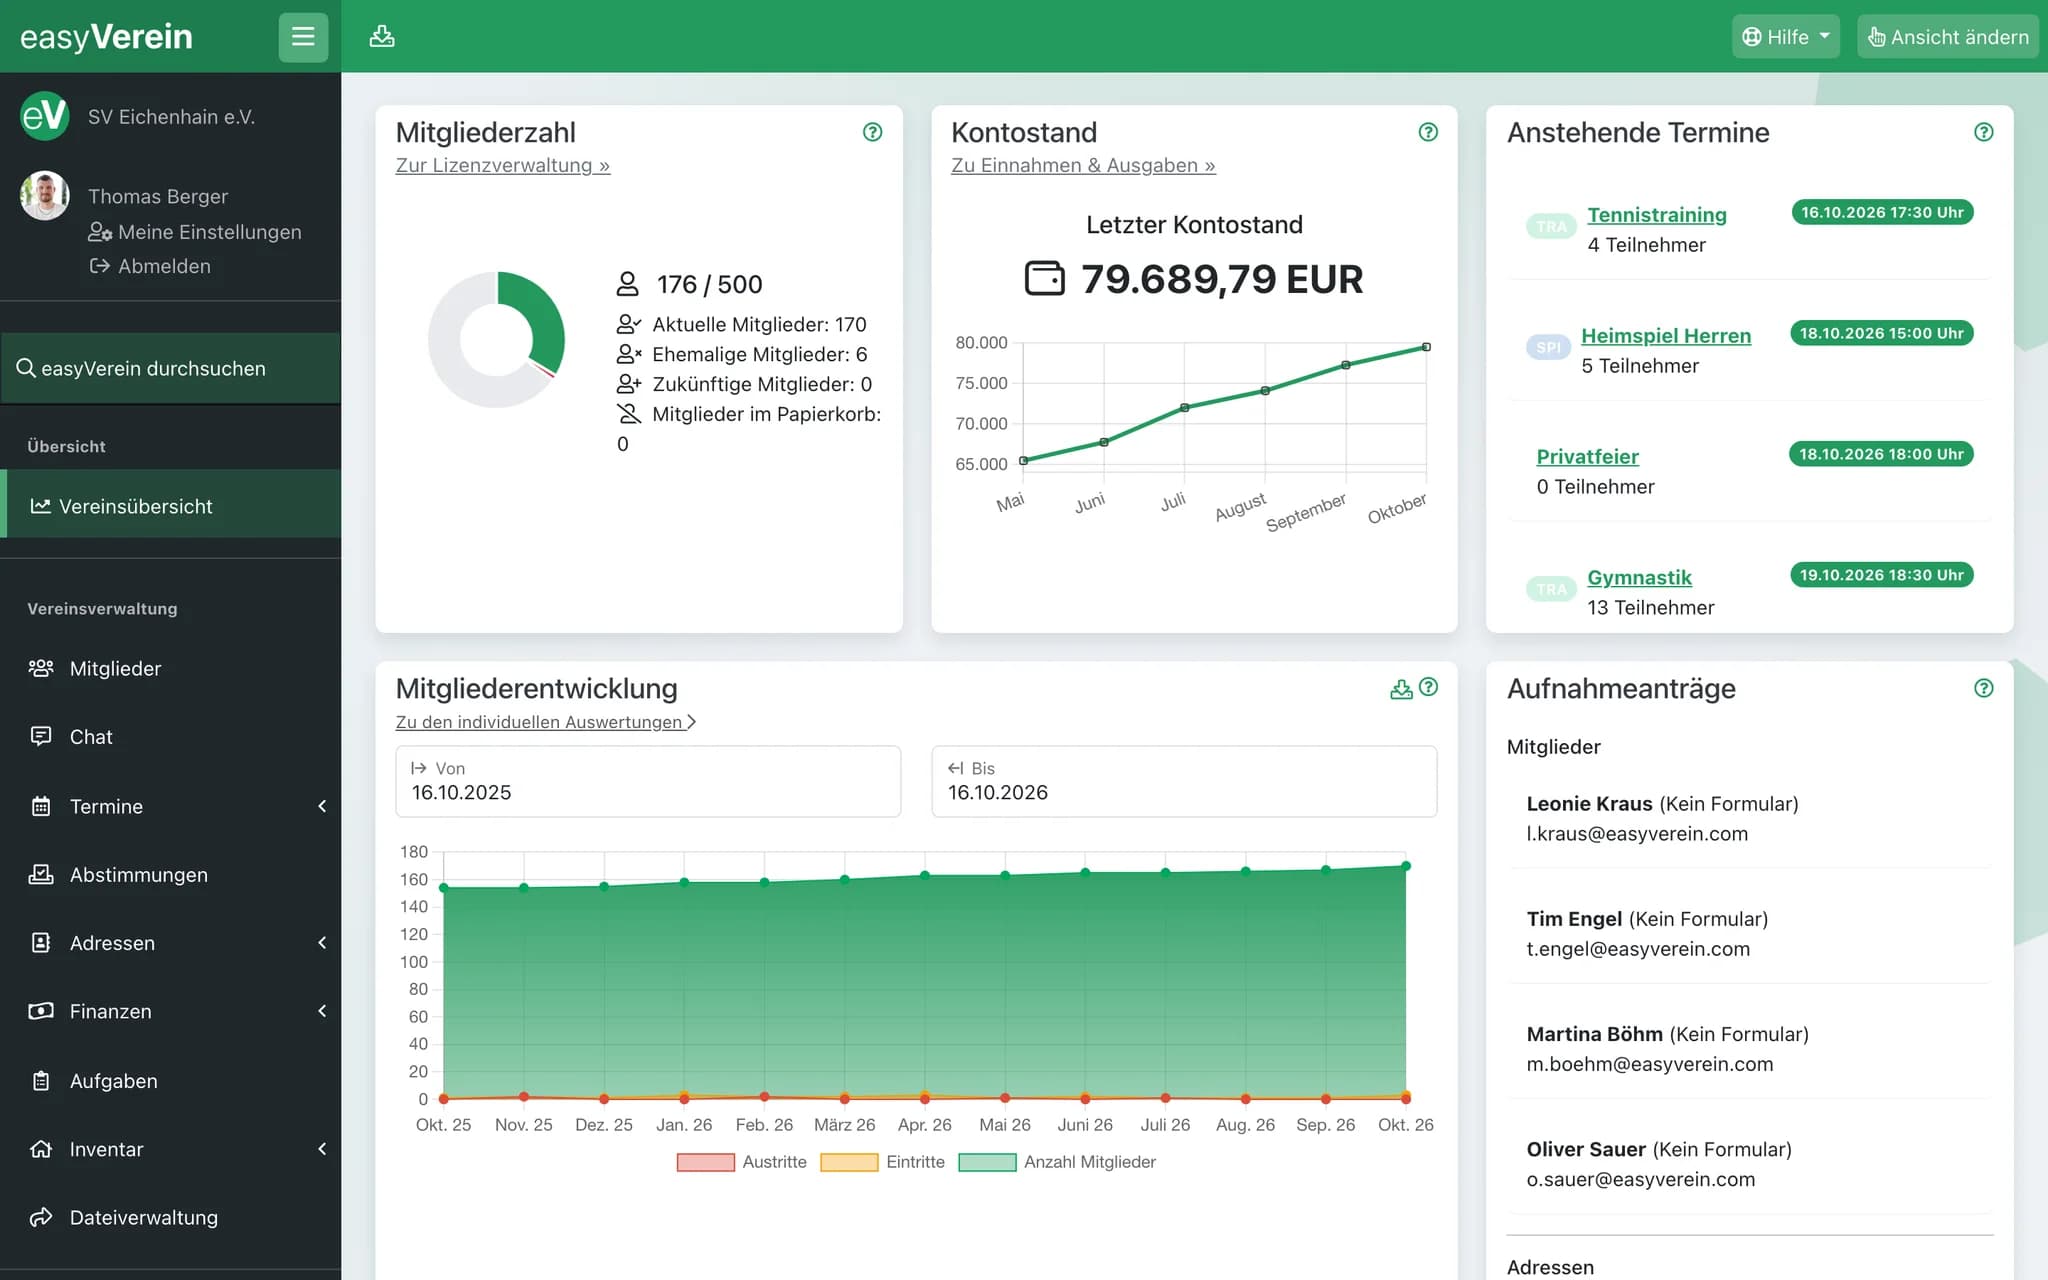Click the wallet icon beside the Kontostand amount
2048x1280 pixels.
1045,278
